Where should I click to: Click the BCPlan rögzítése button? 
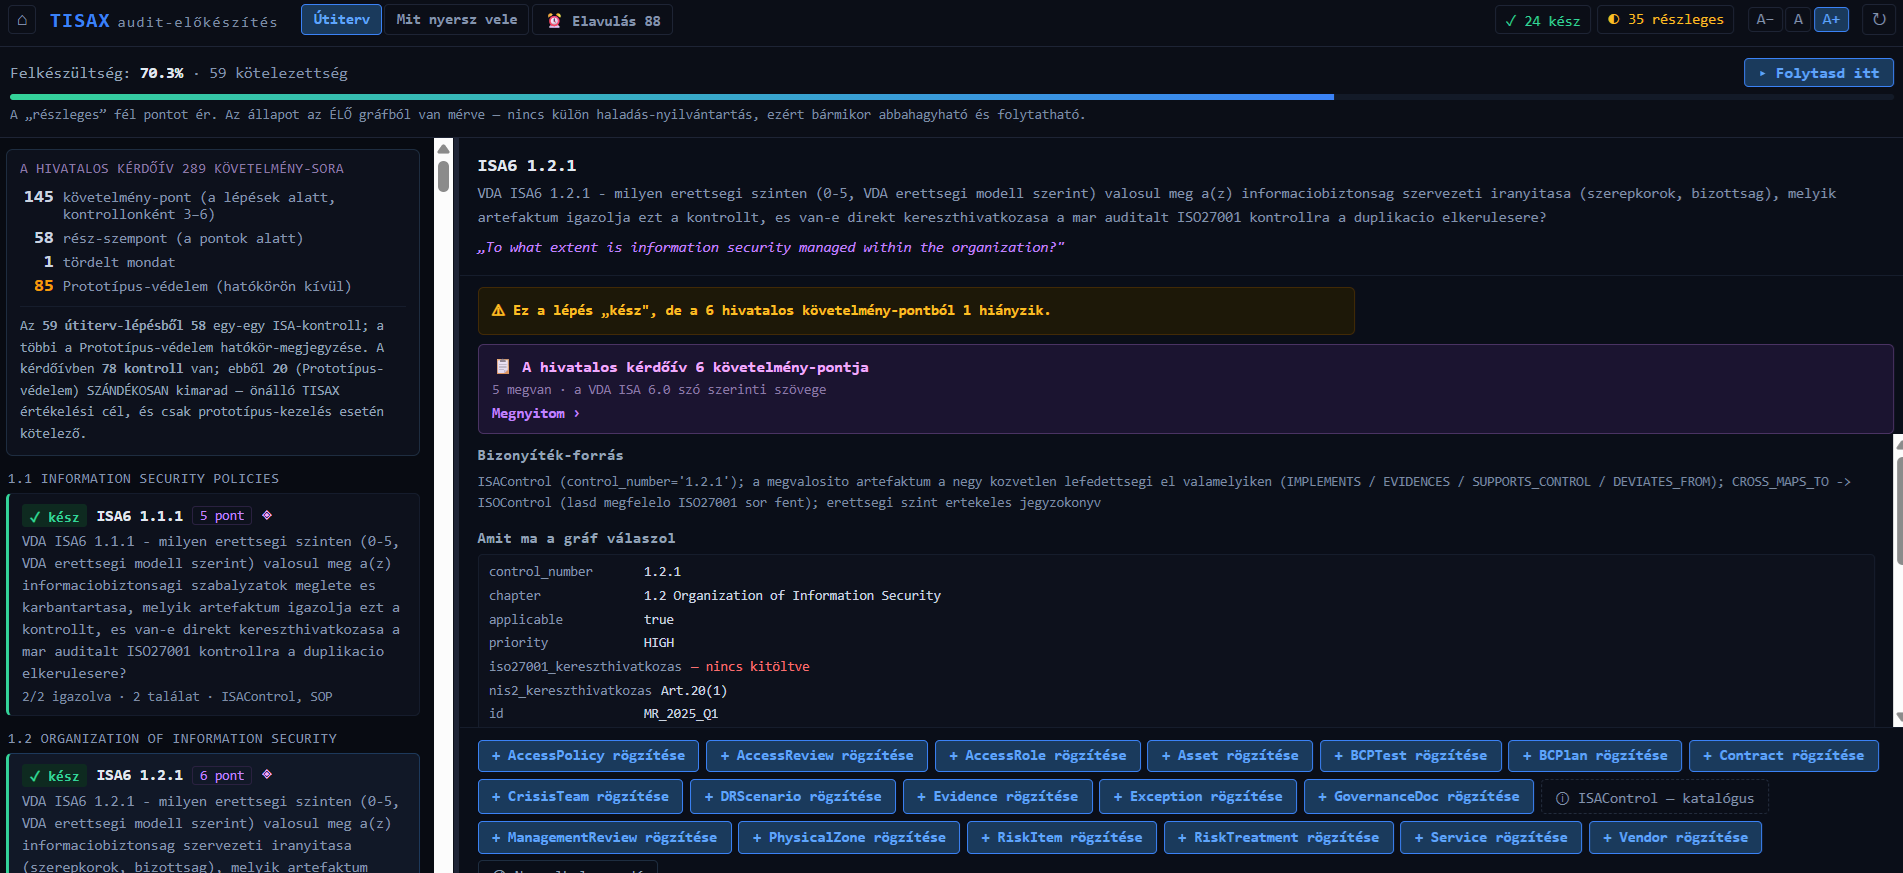coord(1595,756)
